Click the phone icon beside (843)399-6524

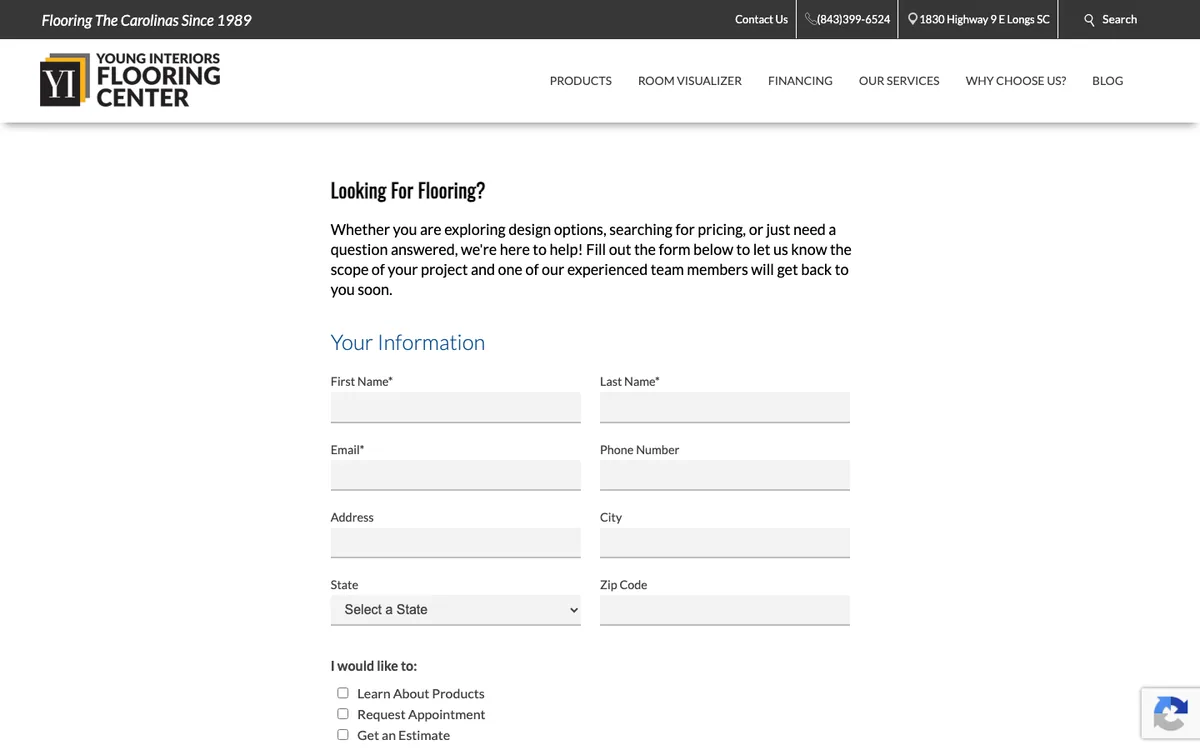[810, 19]
